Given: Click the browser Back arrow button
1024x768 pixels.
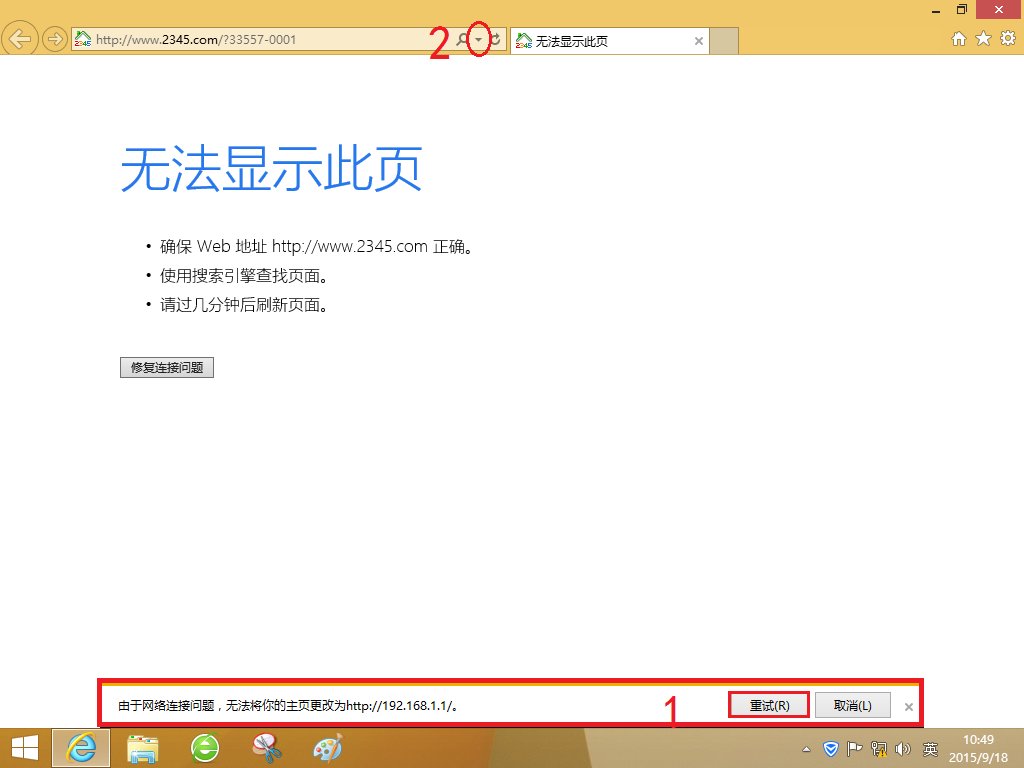Looking at the screenshot, I should coord(21,40).
